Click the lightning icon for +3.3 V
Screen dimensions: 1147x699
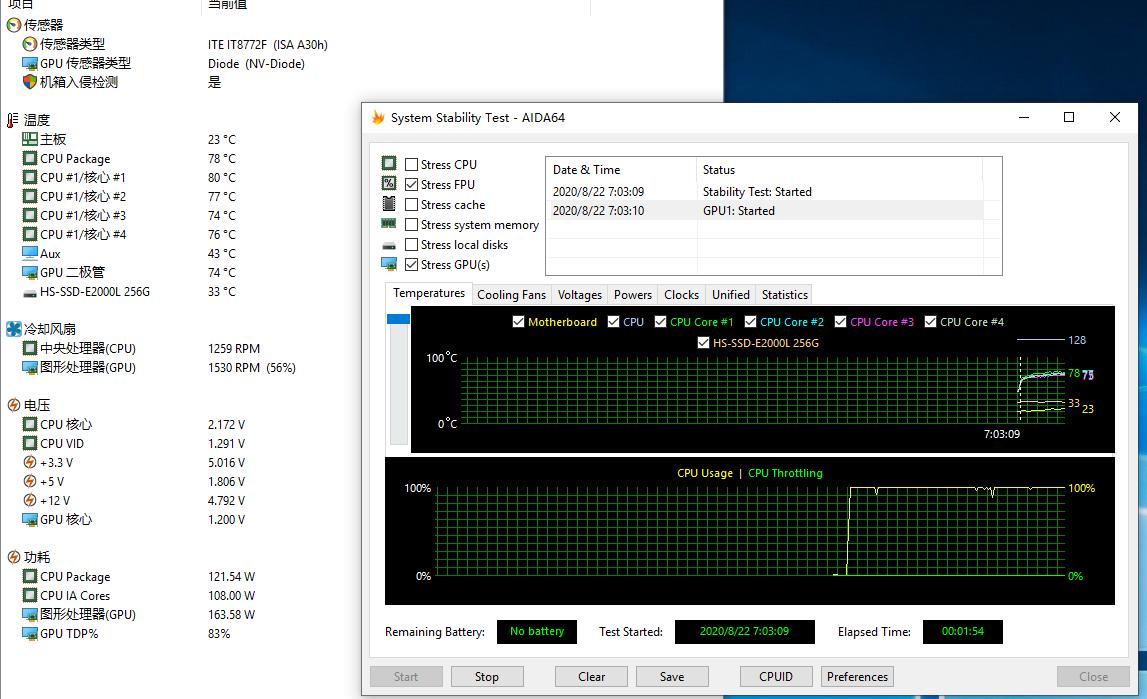pyautogui.click(x=29, y=462)
